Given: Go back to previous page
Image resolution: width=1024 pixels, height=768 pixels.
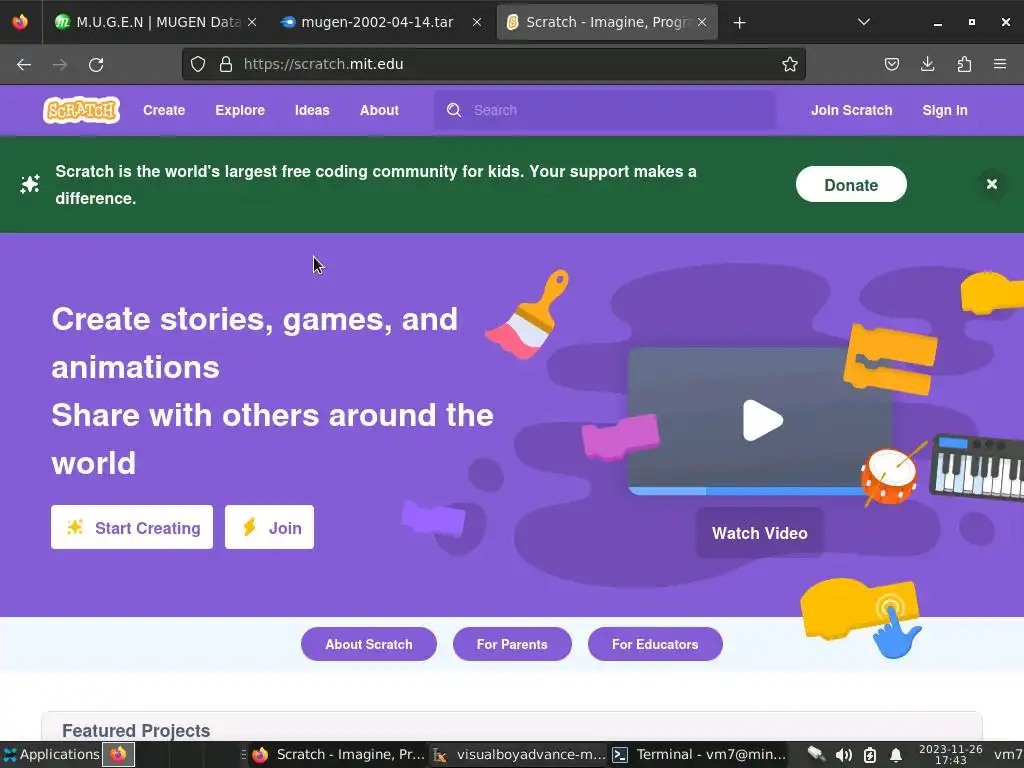Looking at the screenshot, I should [24, 64].
